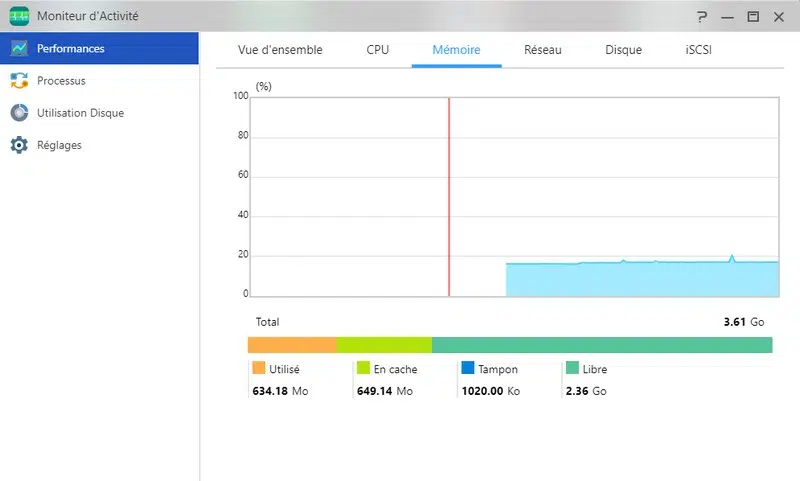Open help question mark icon
800x481 pixels.
(702, 17)
